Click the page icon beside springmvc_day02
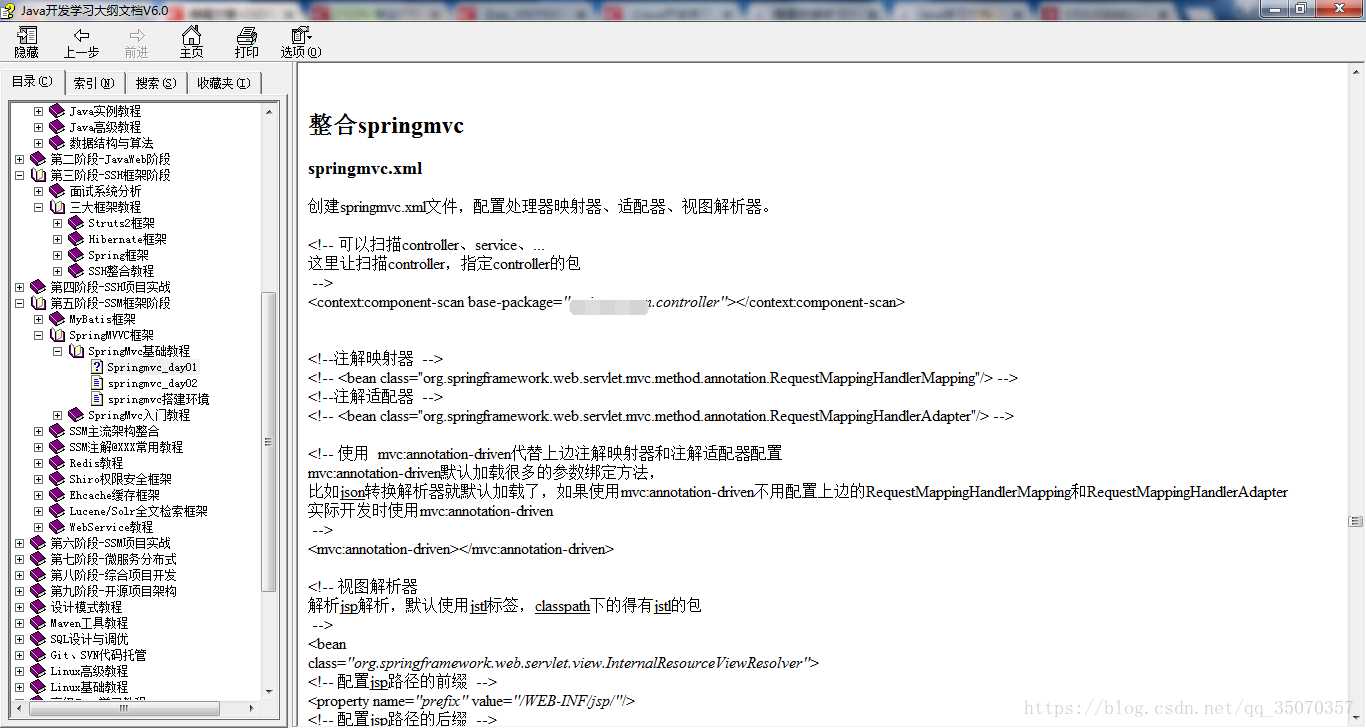This screenshot has height=728, width=1366. point(96,383)
